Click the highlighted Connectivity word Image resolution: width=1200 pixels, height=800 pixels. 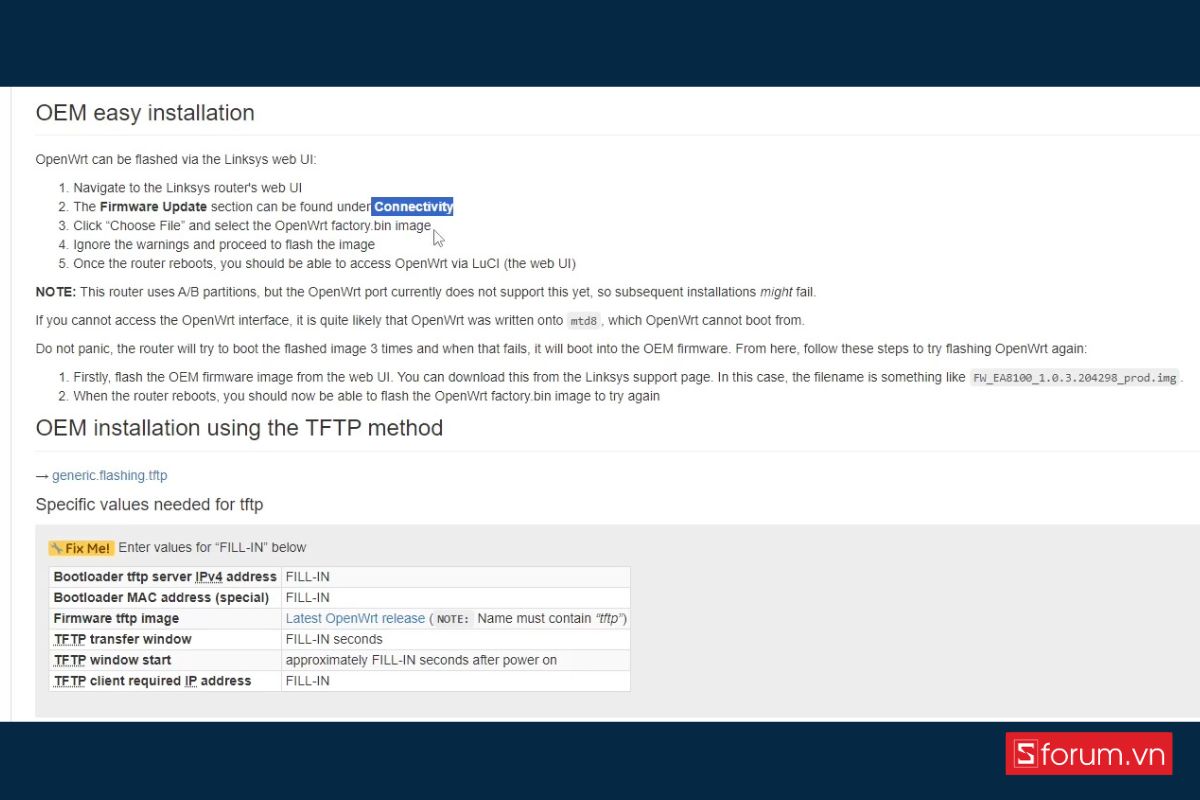coord(413,207)
